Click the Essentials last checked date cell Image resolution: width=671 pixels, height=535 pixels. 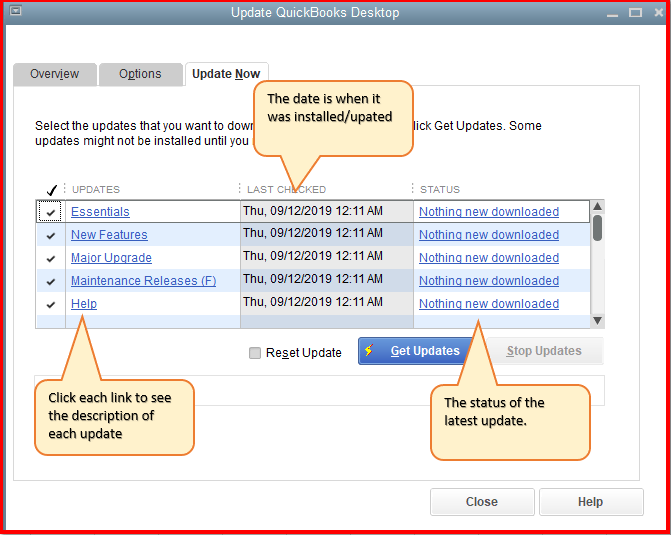pos(327,211)
